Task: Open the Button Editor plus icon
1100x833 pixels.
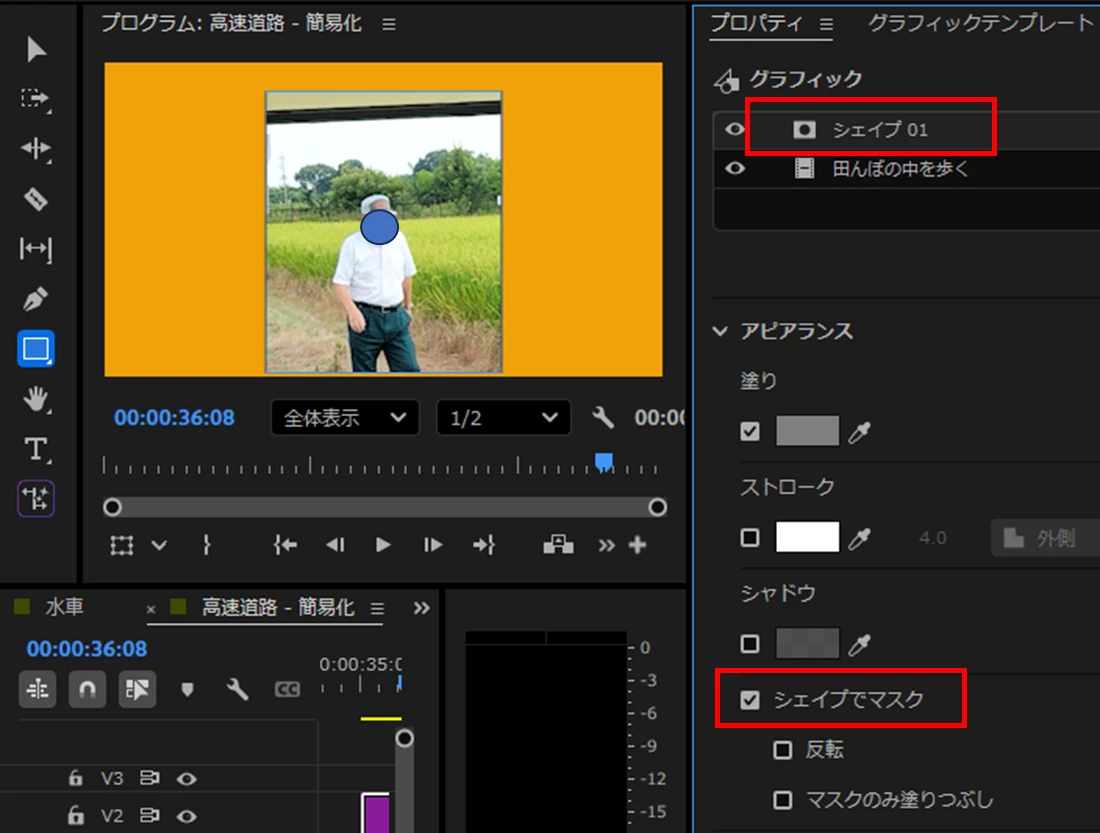Action: [x=637, y=545]
